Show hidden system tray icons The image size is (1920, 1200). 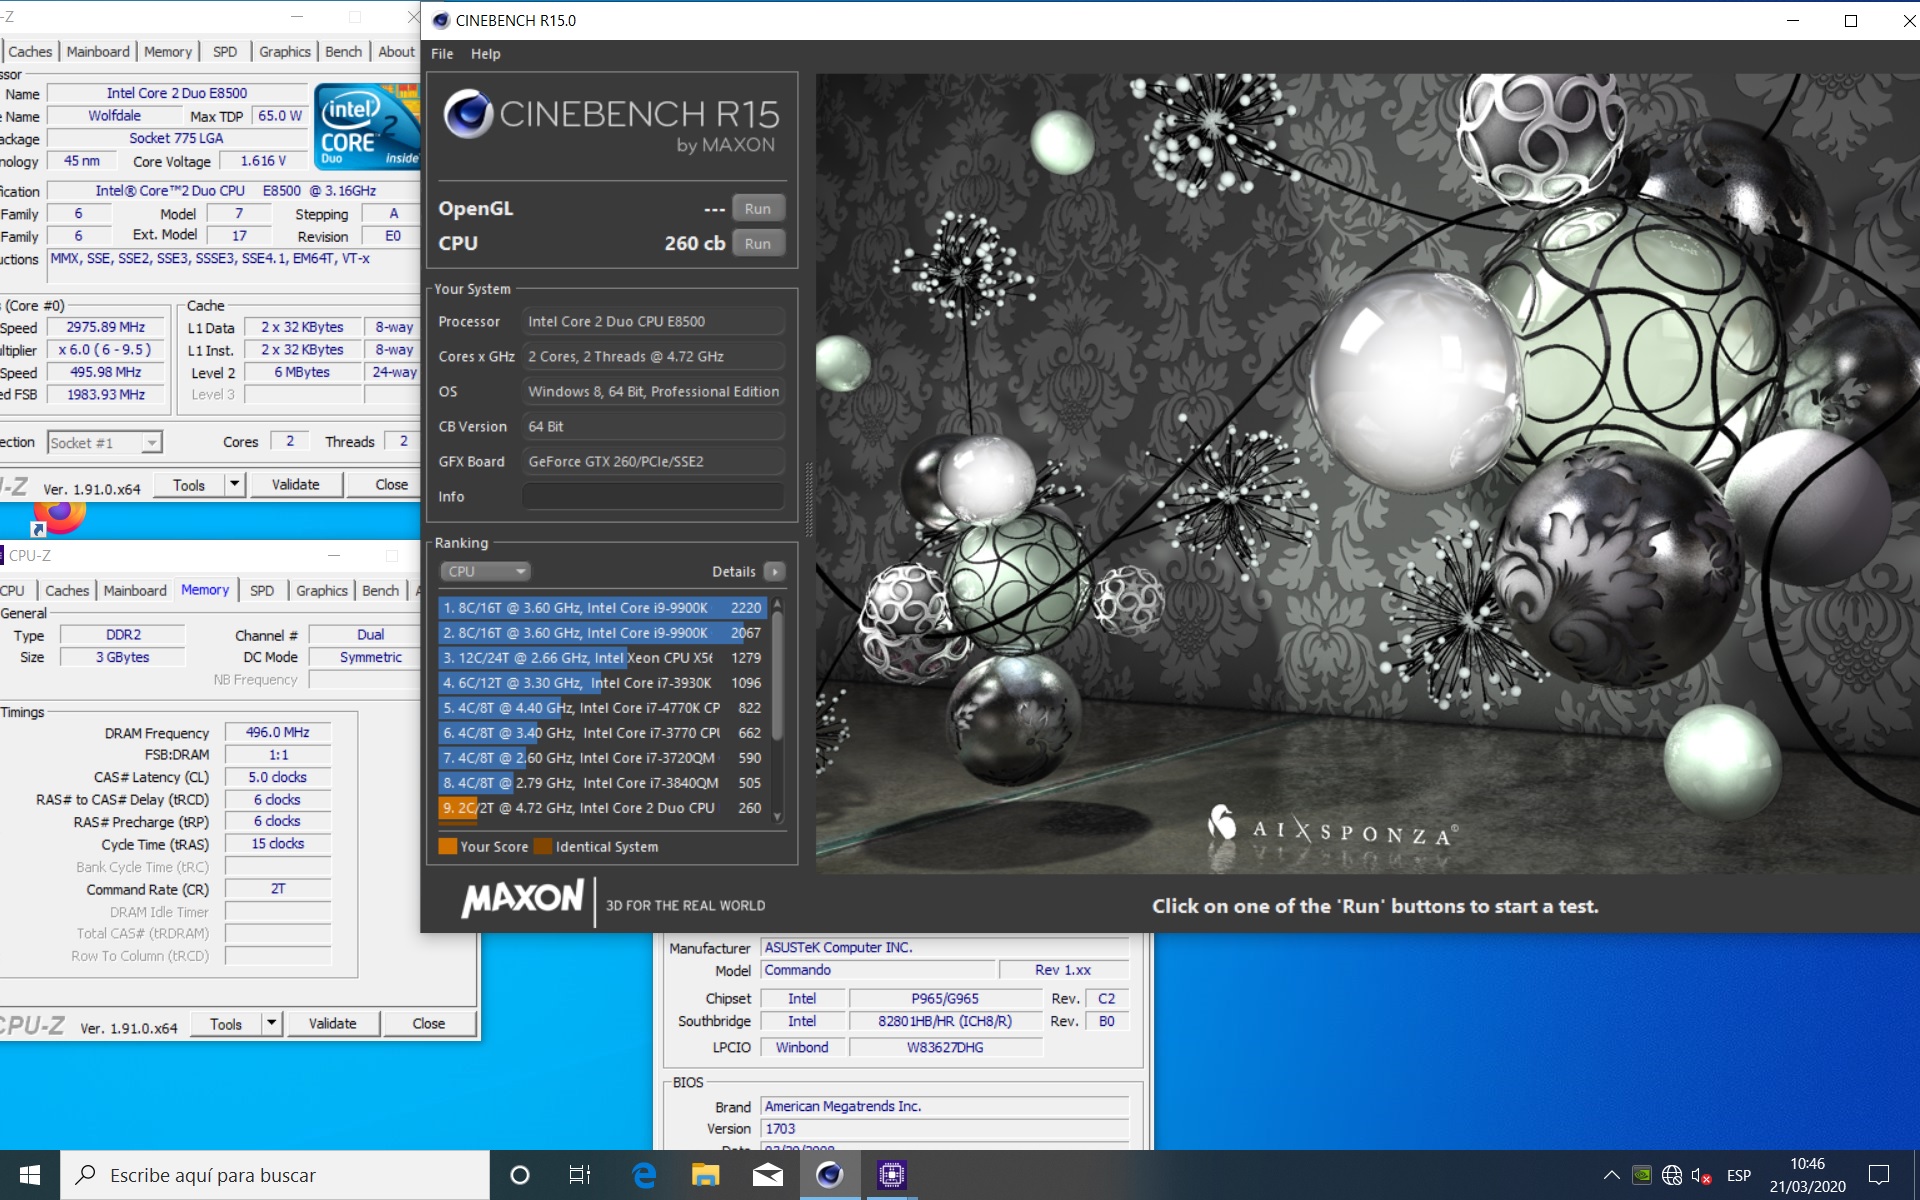tap(1611, 1175)
